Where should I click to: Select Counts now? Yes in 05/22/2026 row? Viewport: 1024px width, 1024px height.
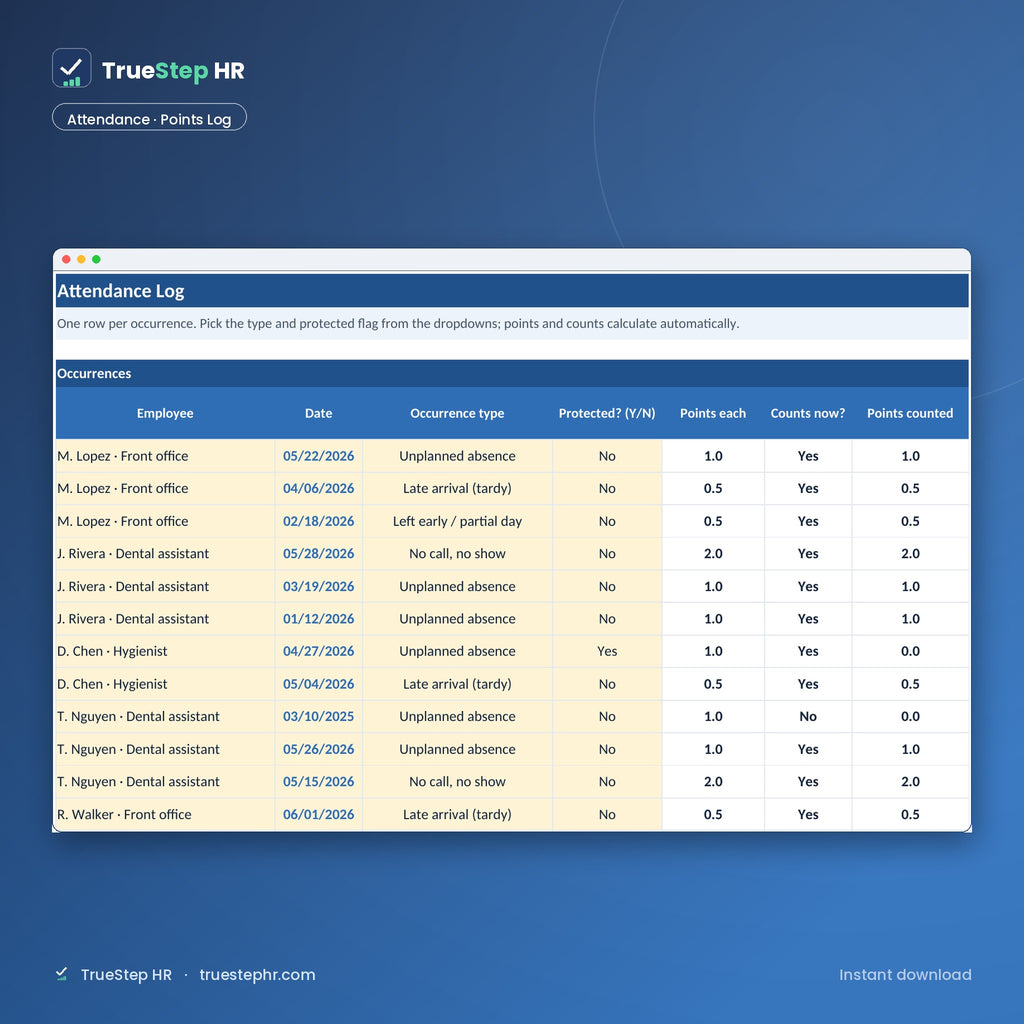808,456
